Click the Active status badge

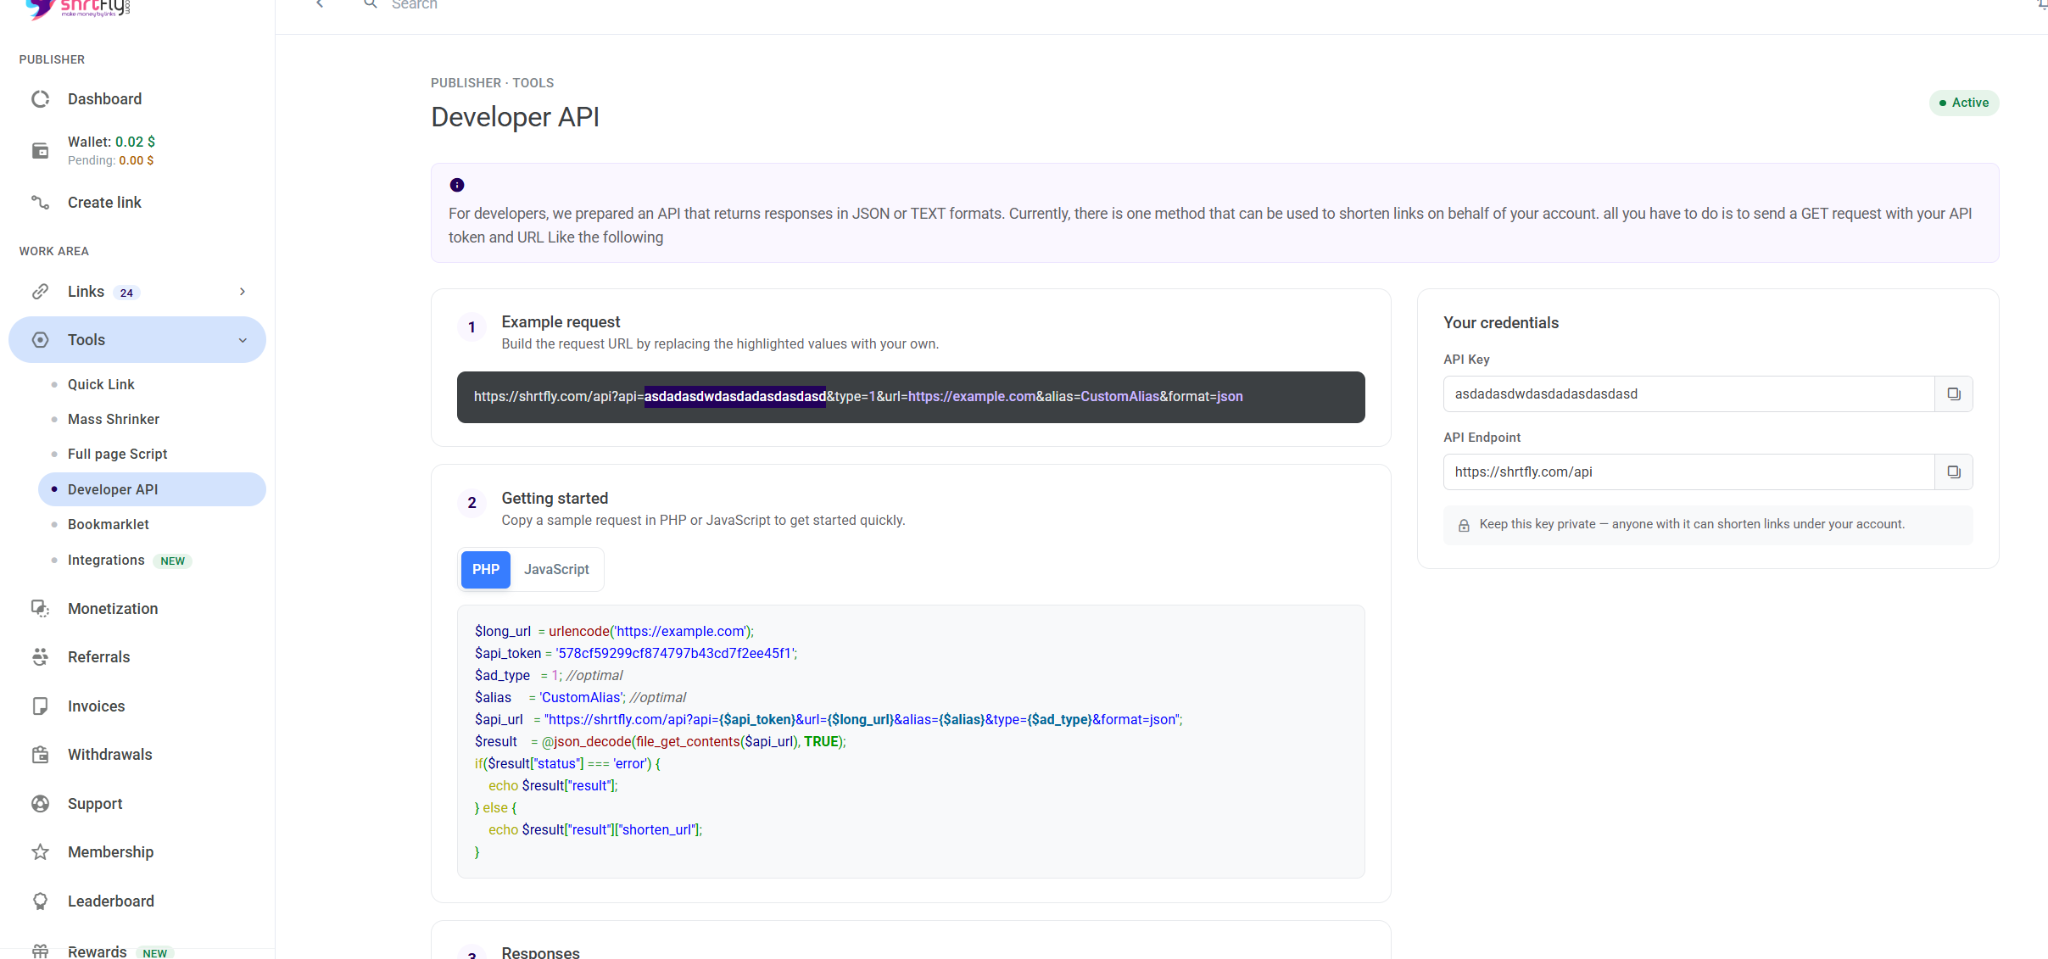coord(1963,102)
